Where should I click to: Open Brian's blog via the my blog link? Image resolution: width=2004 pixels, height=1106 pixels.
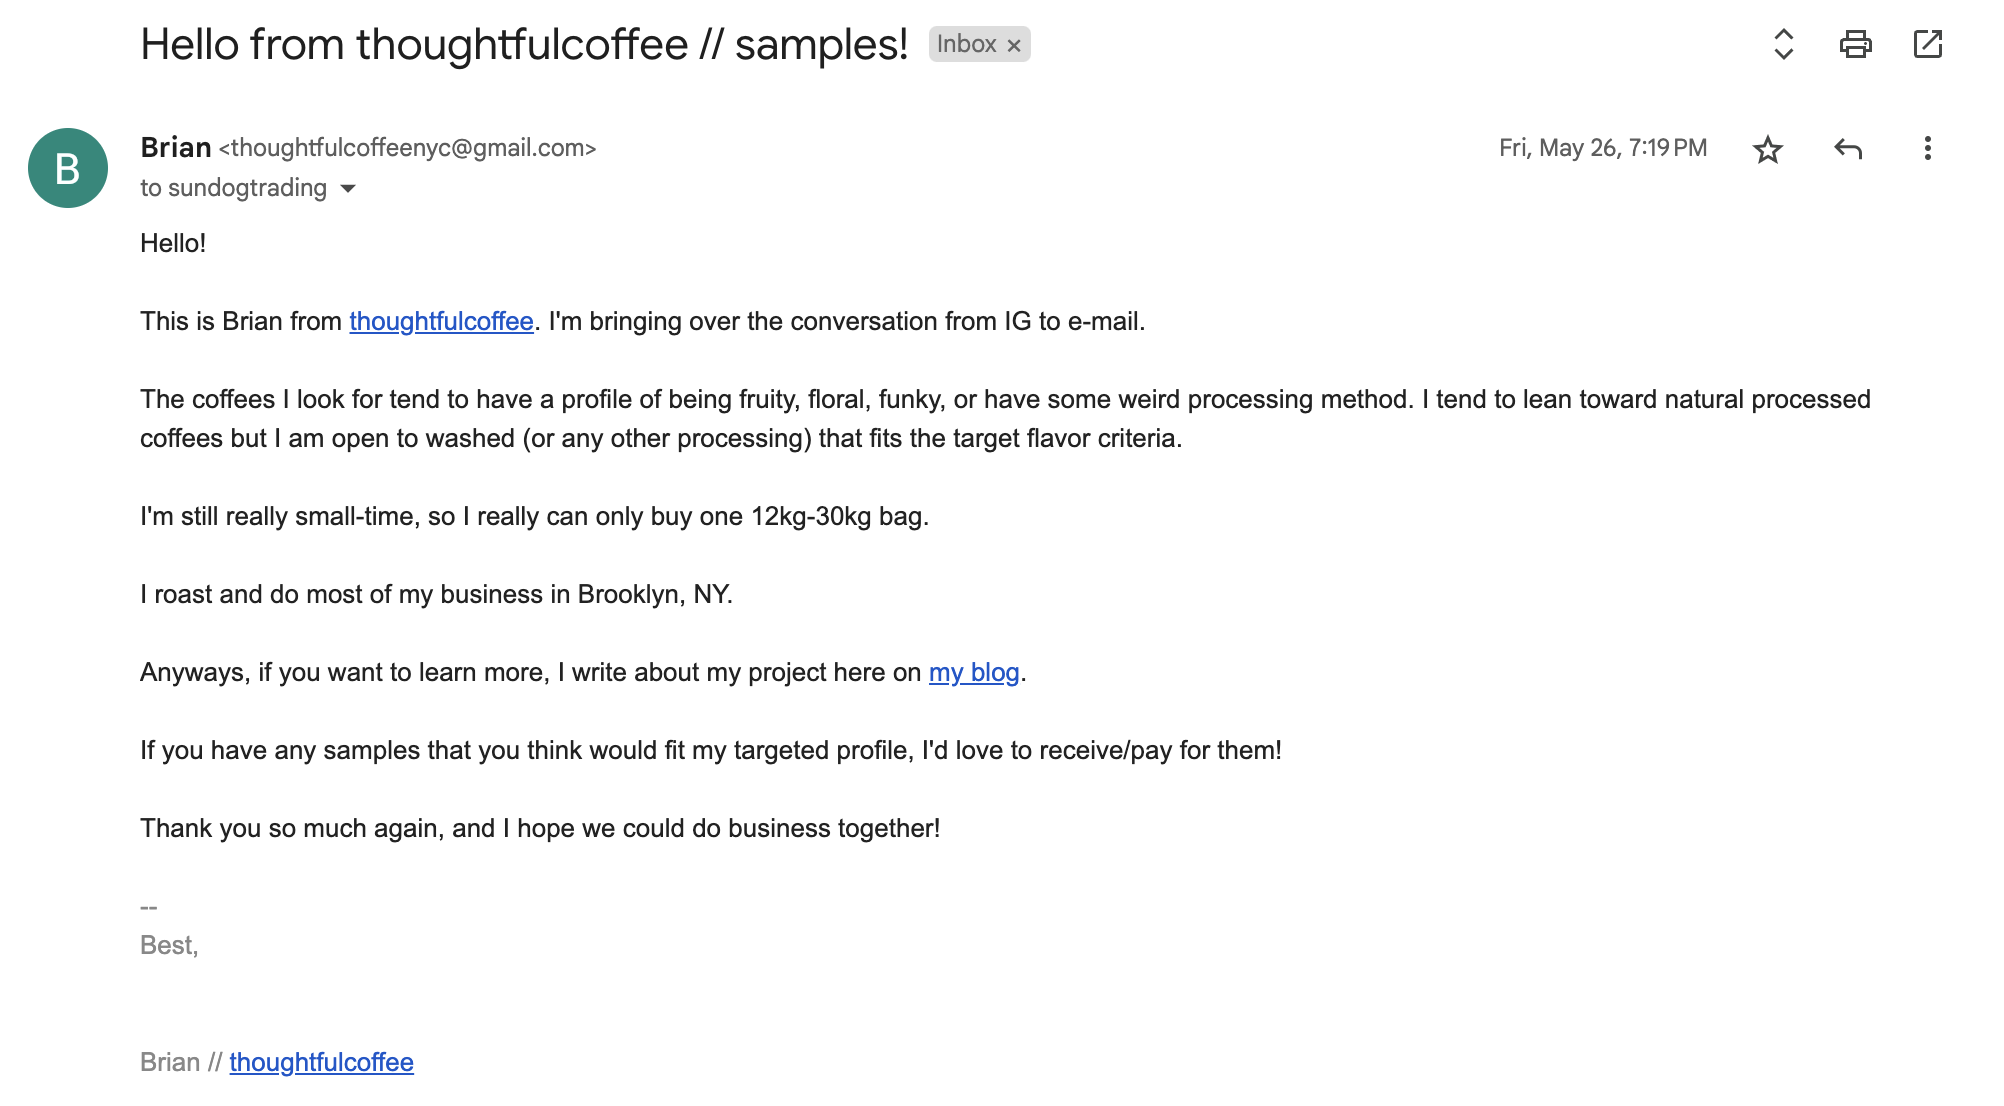click(973, 672)
